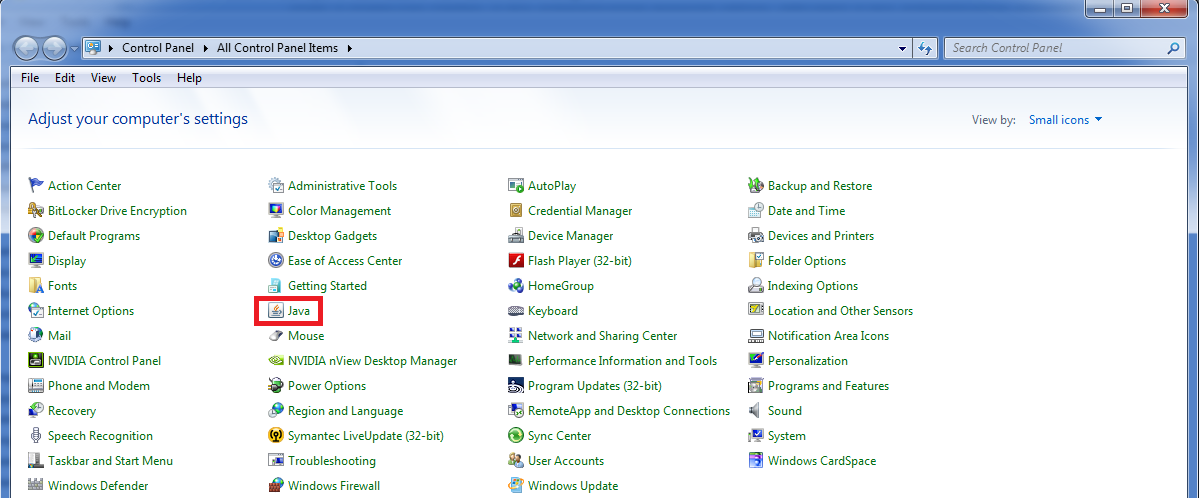Open the Mail icon

(x=36, y=336)
